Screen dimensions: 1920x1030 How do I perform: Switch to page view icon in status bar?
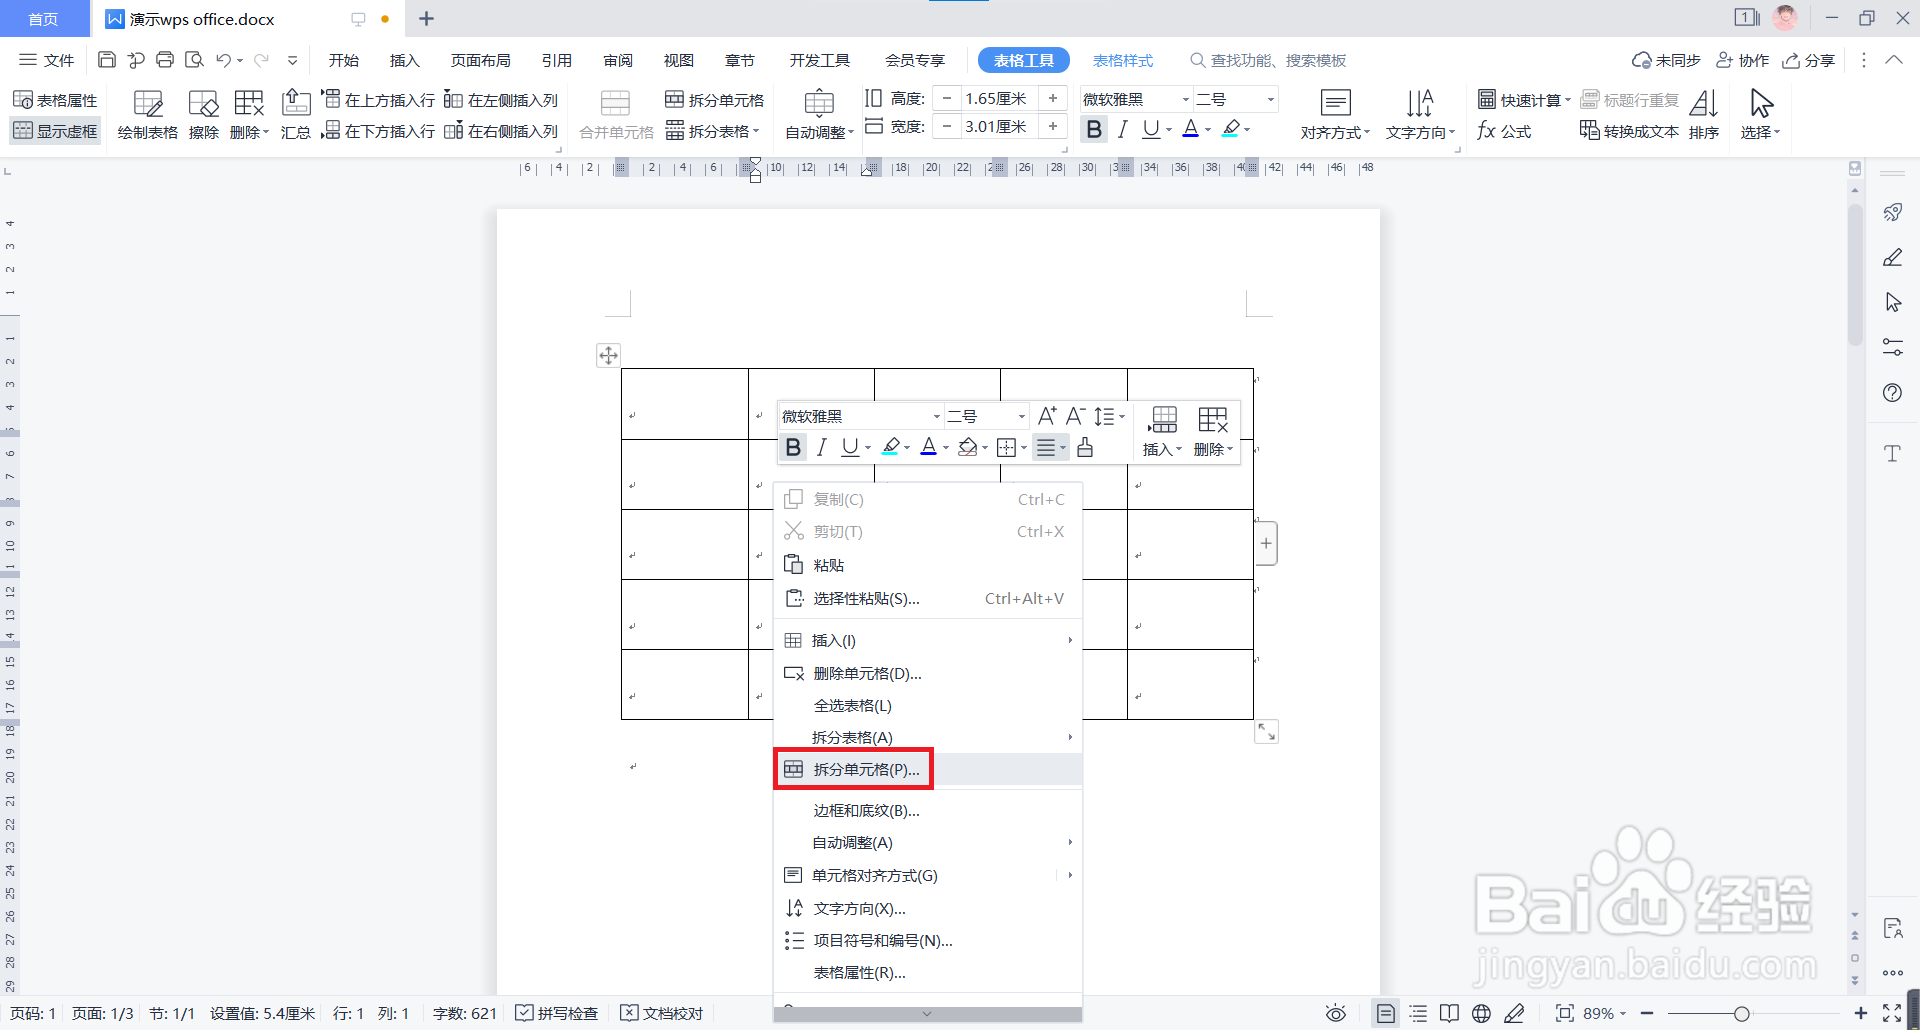pos(1385,1014)
